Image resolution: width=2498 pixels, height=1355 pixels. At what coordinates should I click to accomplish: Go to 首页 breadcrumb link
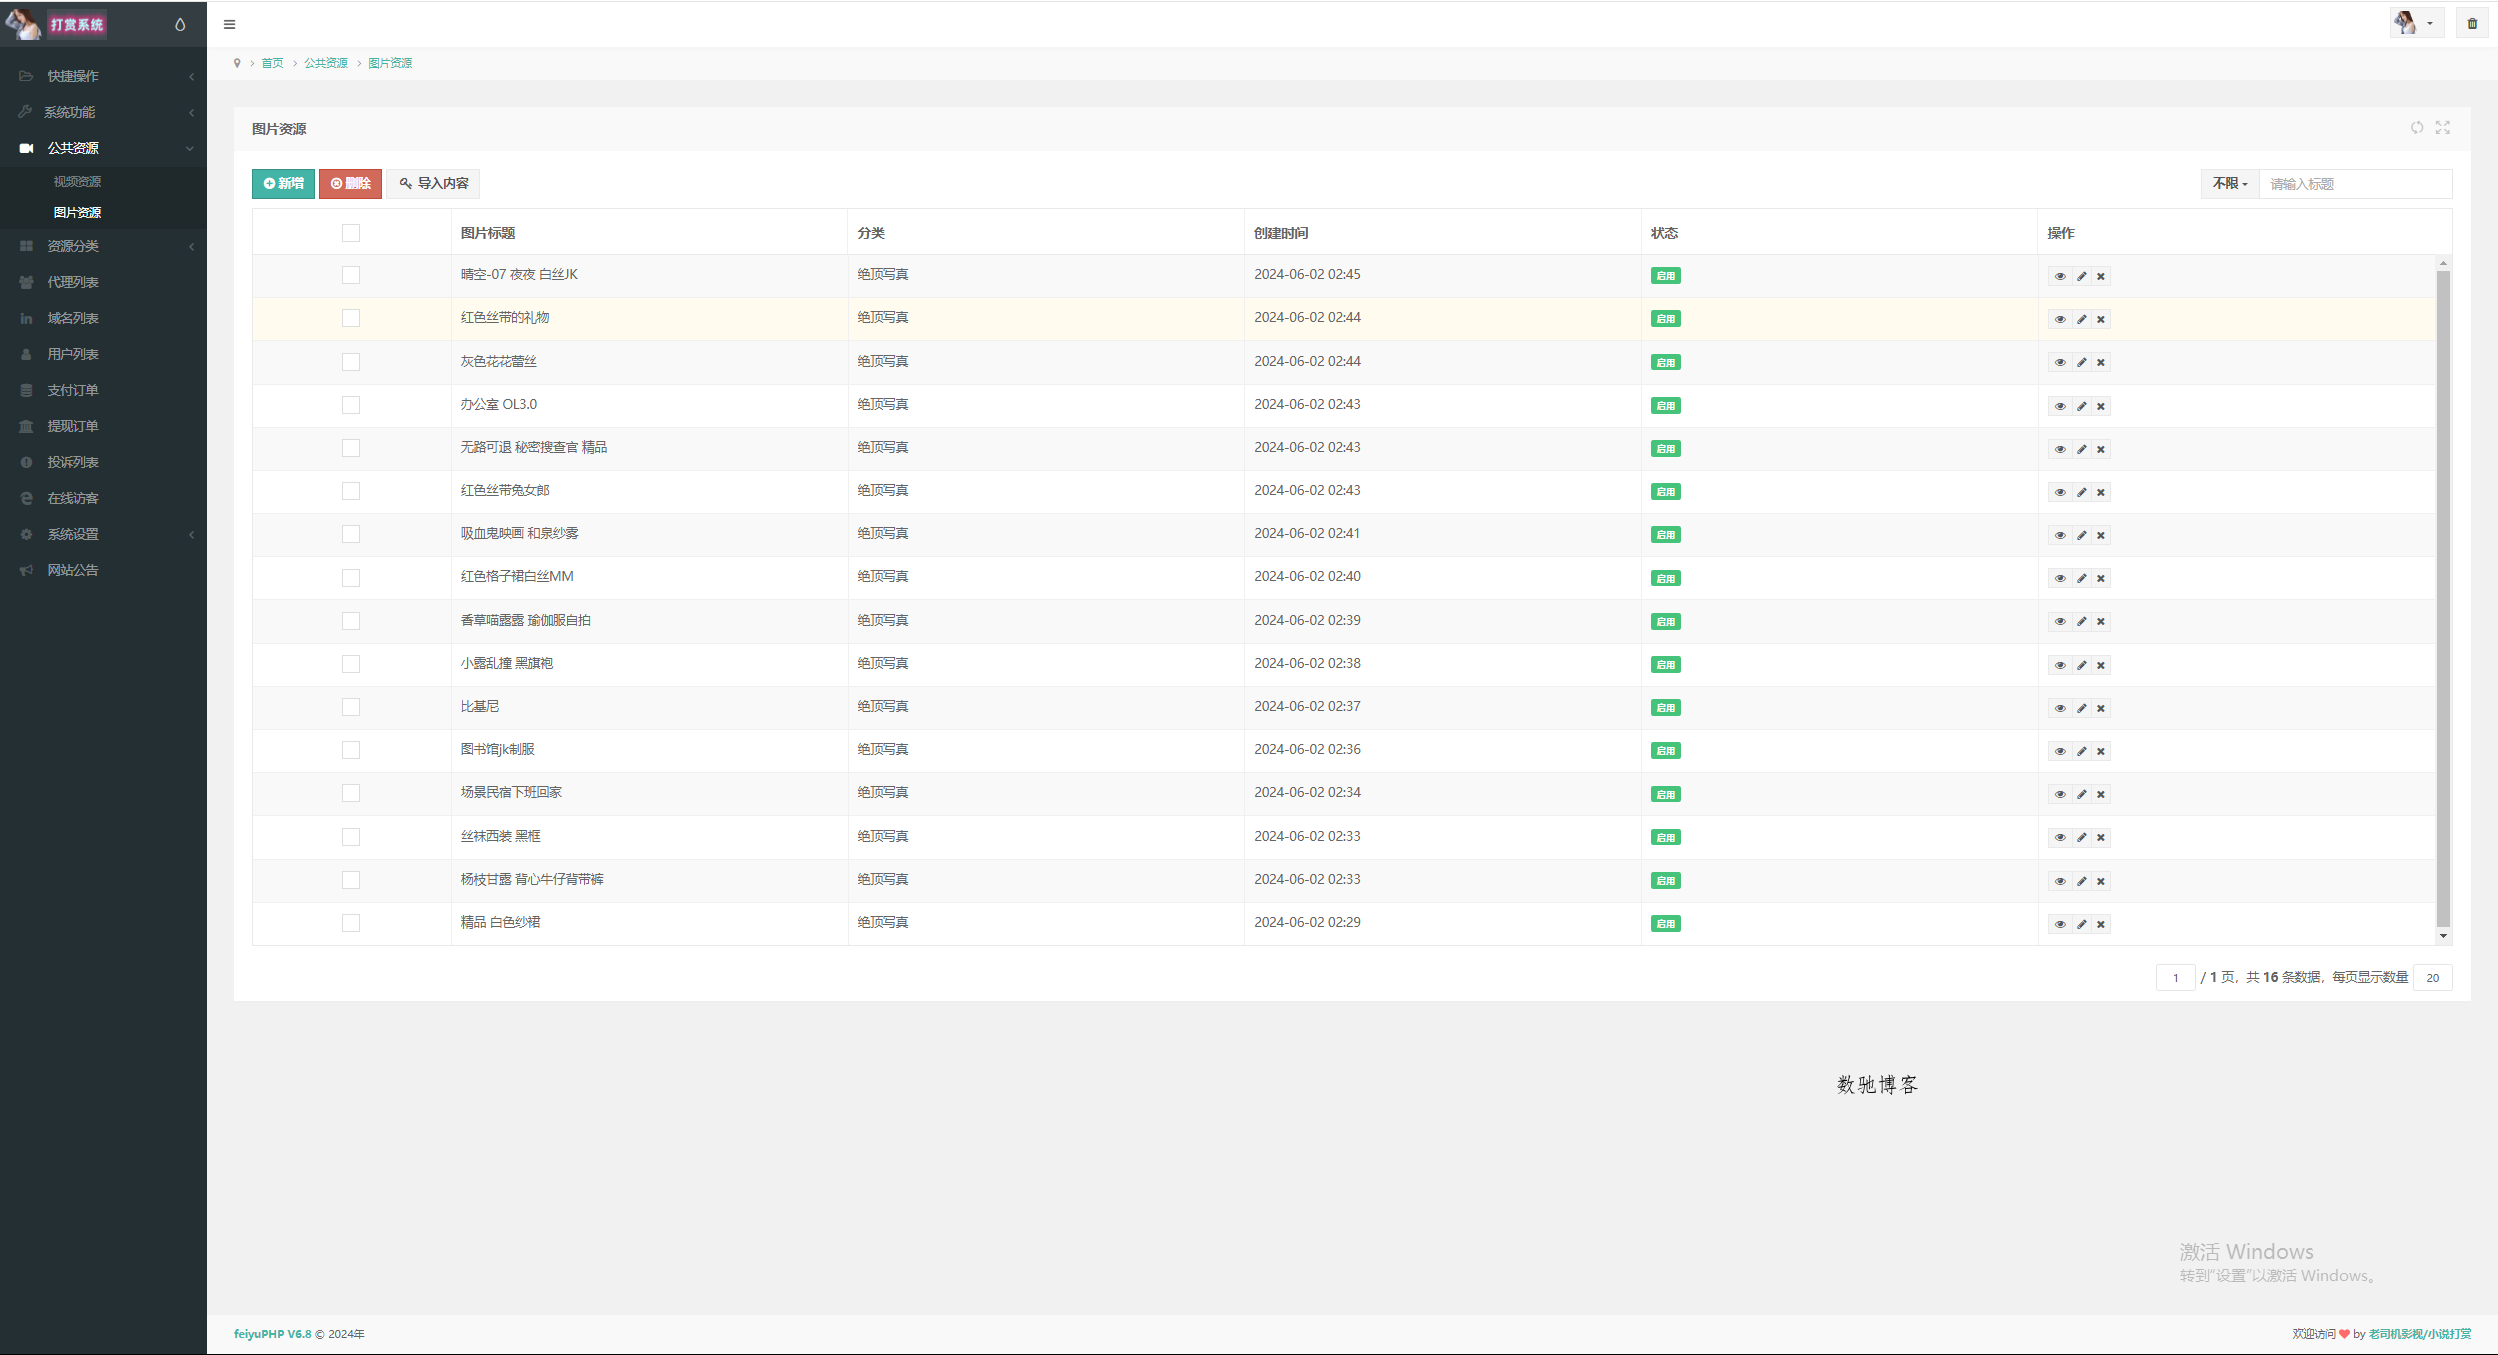point(272,63)
